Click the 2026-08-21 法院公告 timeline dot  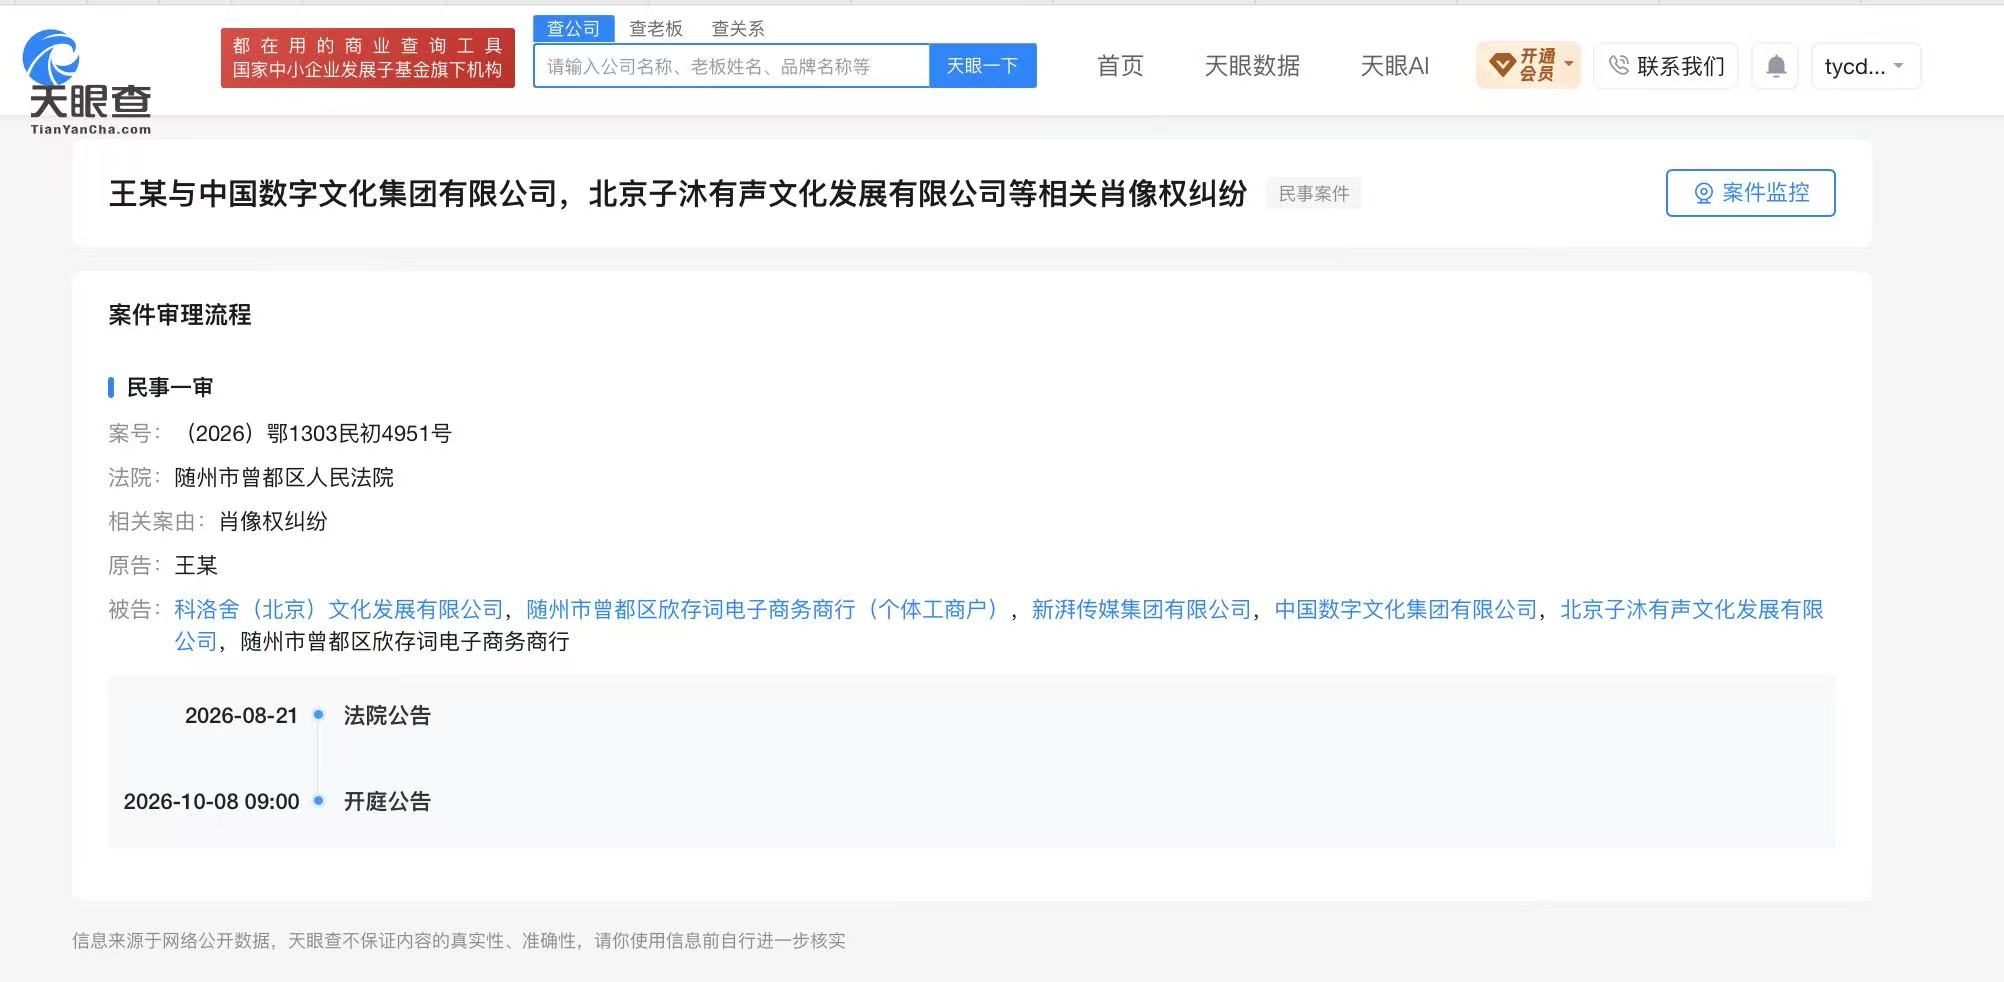pos(319,714)
